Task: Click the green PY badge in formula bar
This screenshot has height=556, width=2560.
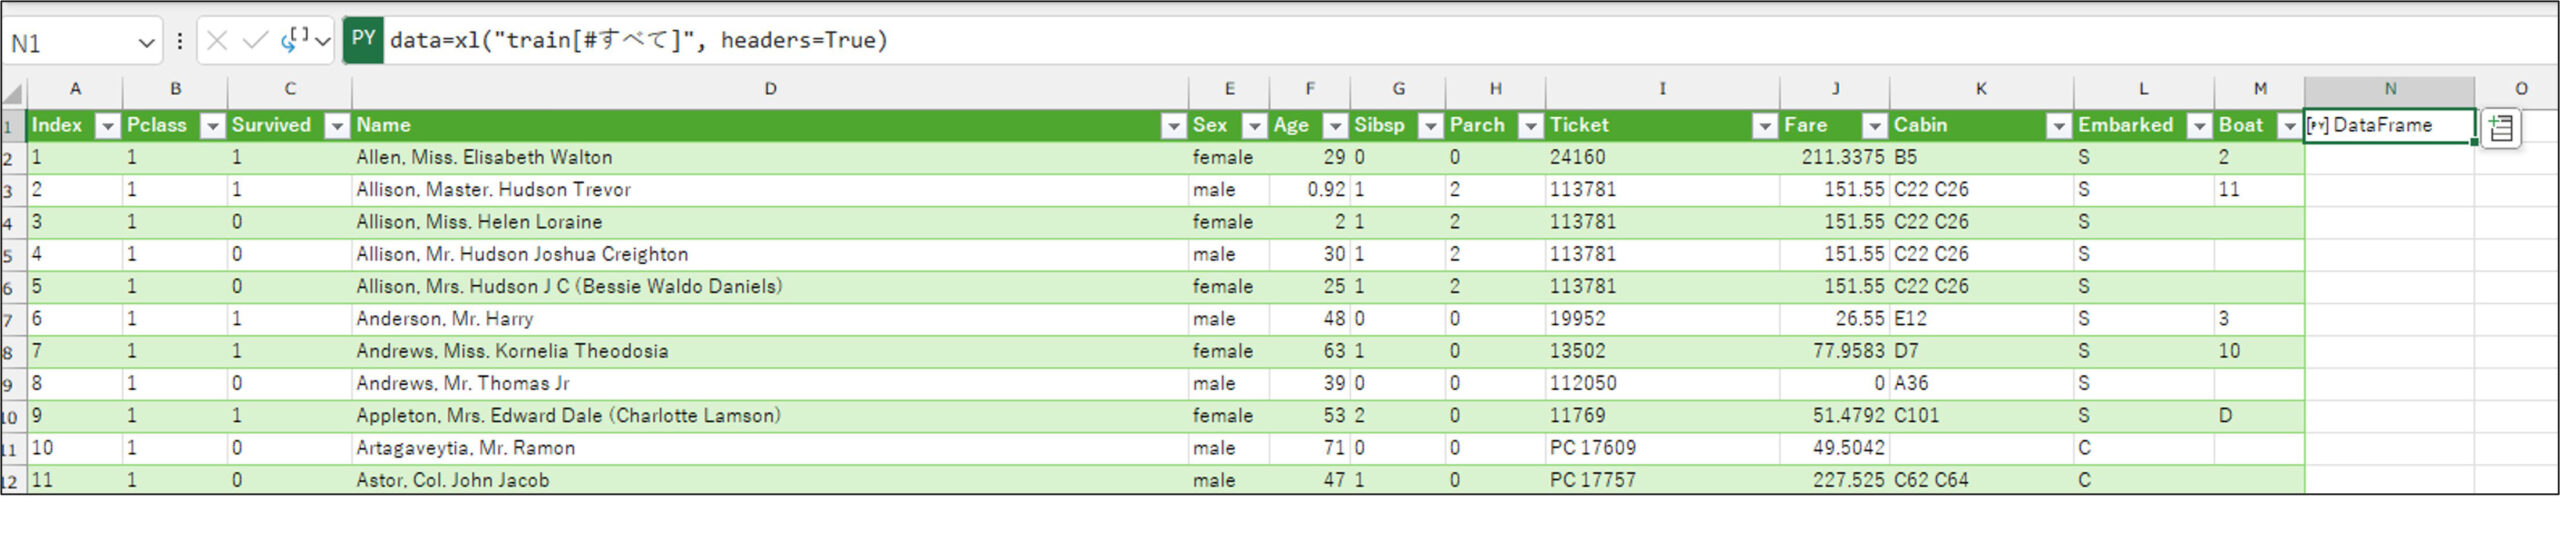Action: point(363,40)
